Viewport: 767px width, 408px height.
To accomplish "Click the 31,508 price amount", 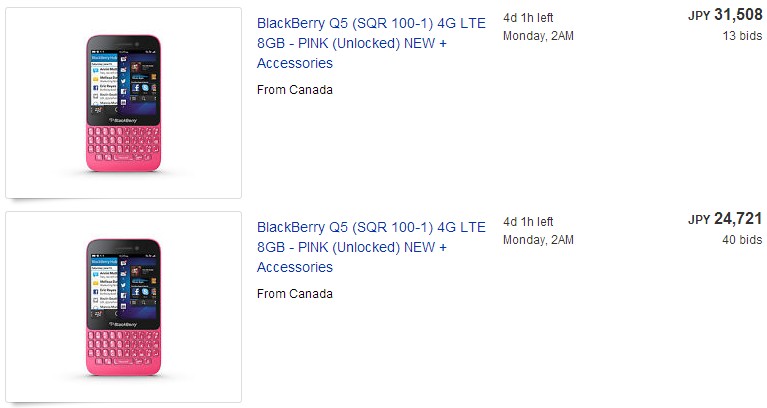I will coord(737,15).
